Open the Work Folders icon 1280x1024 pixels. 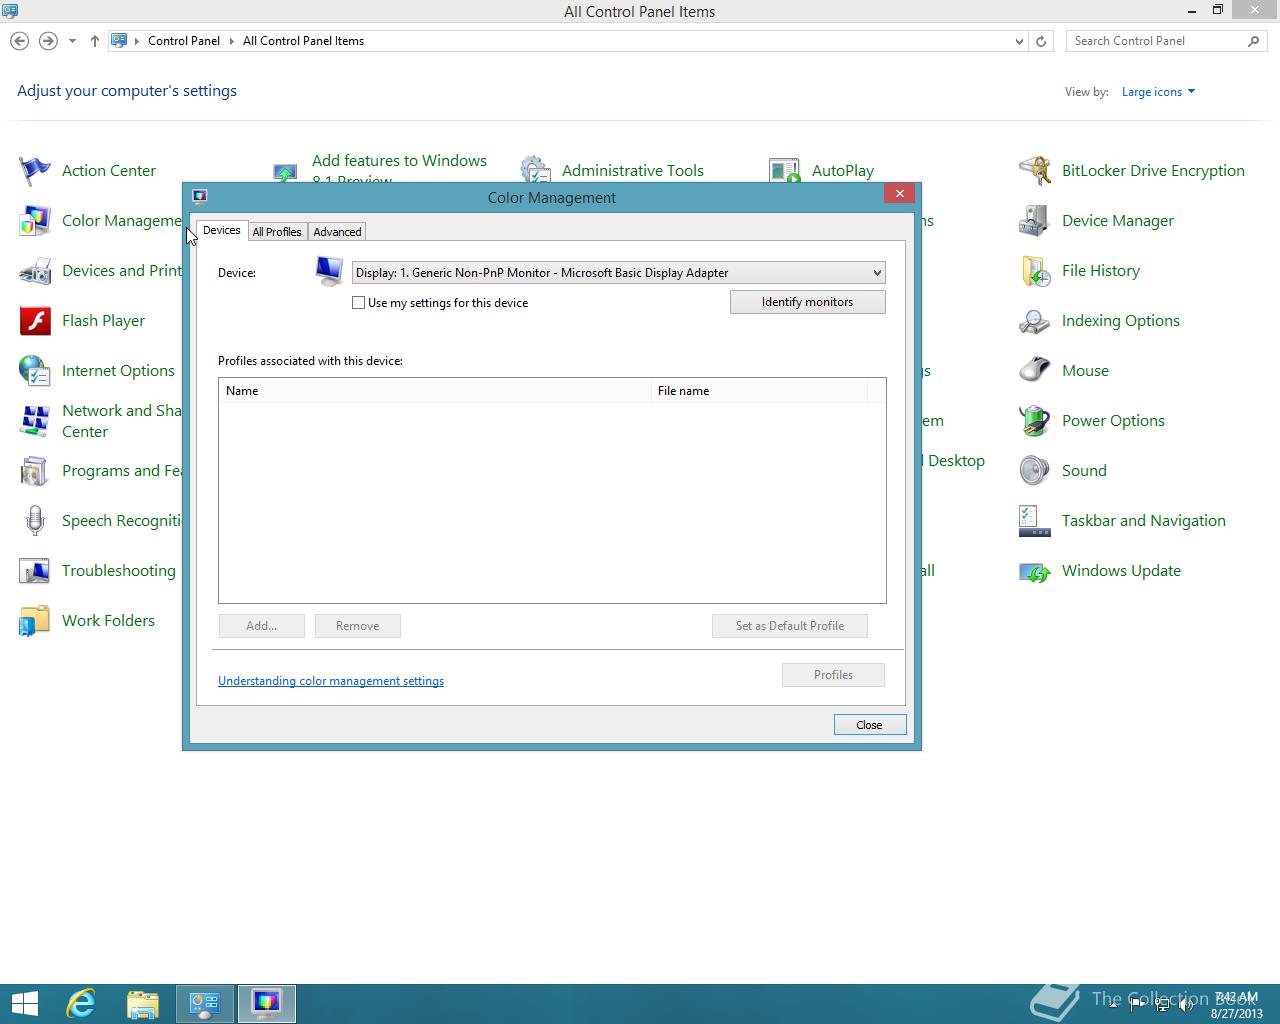35,621
